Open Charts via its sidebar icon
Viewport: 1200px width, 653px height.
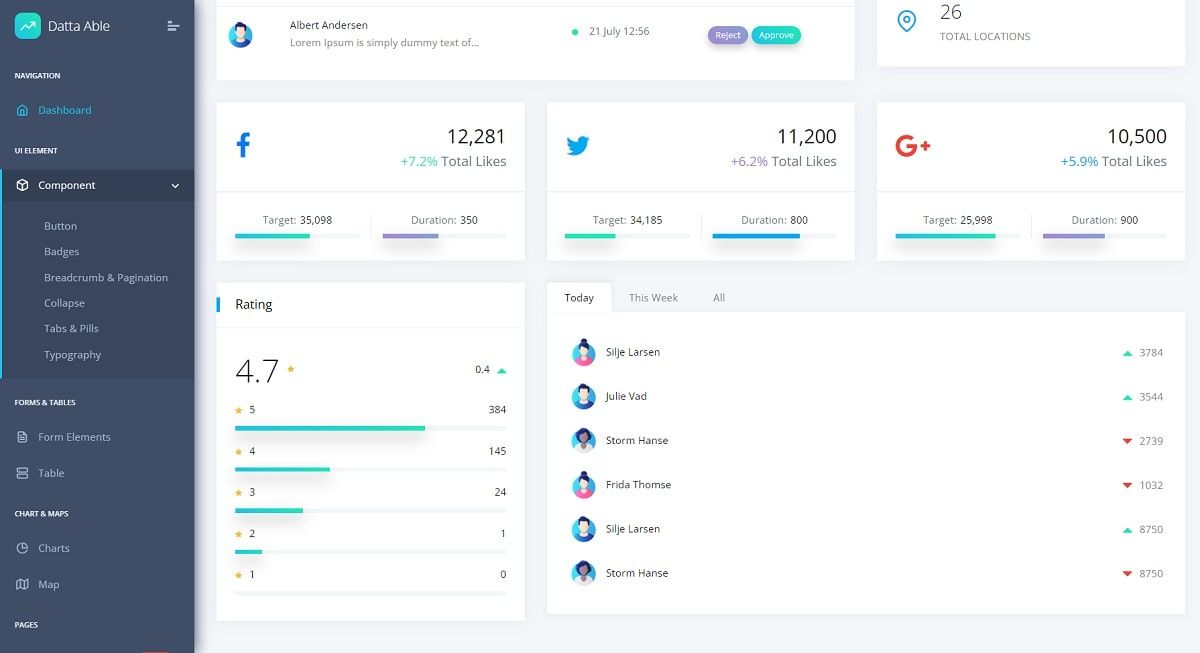[x=22, y=548]
